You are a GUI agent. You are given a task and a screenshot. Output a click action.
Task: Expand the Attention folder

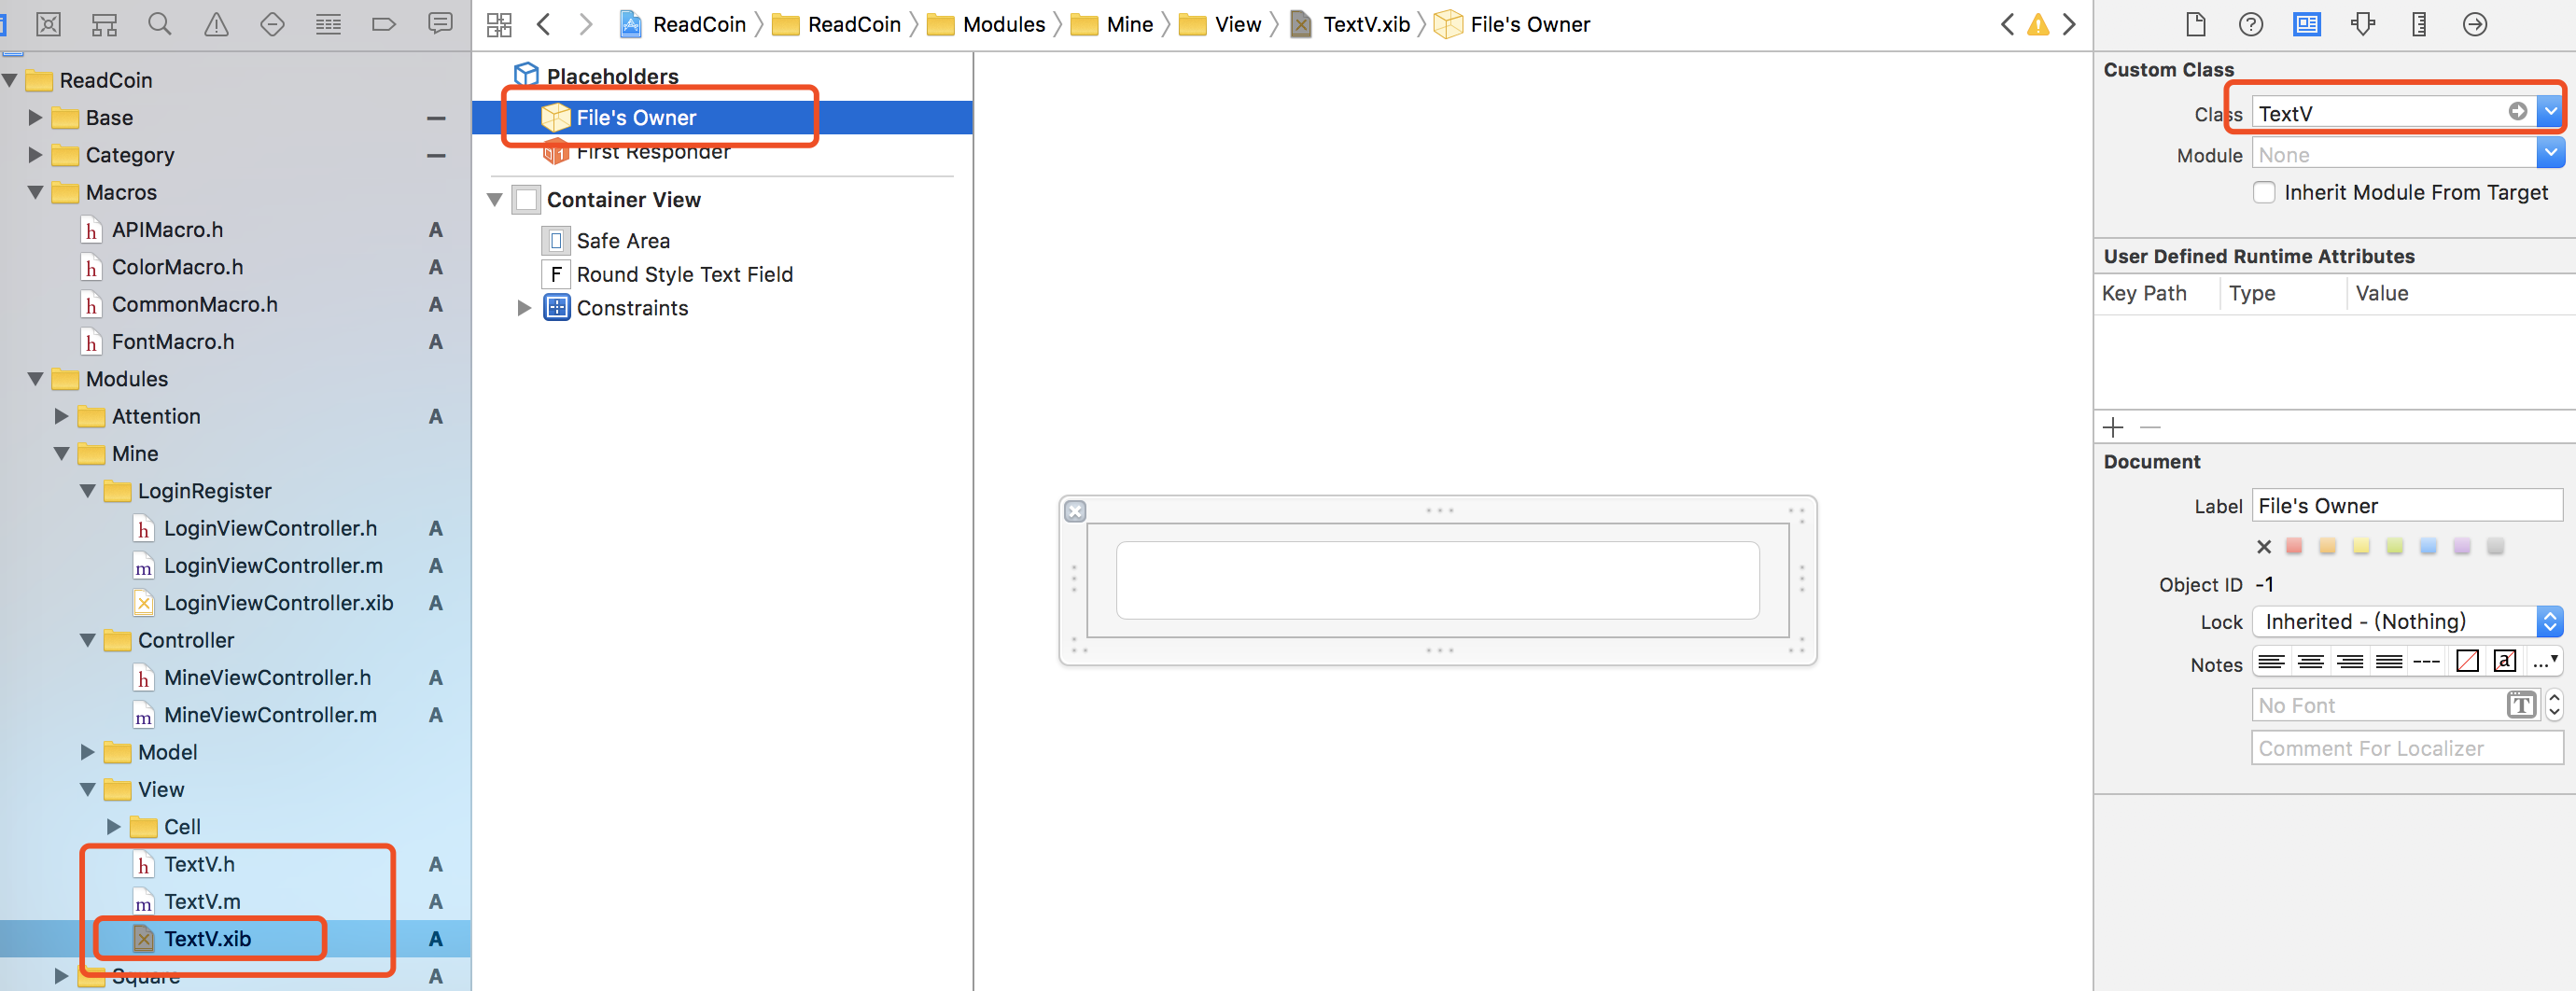(61, 416)
